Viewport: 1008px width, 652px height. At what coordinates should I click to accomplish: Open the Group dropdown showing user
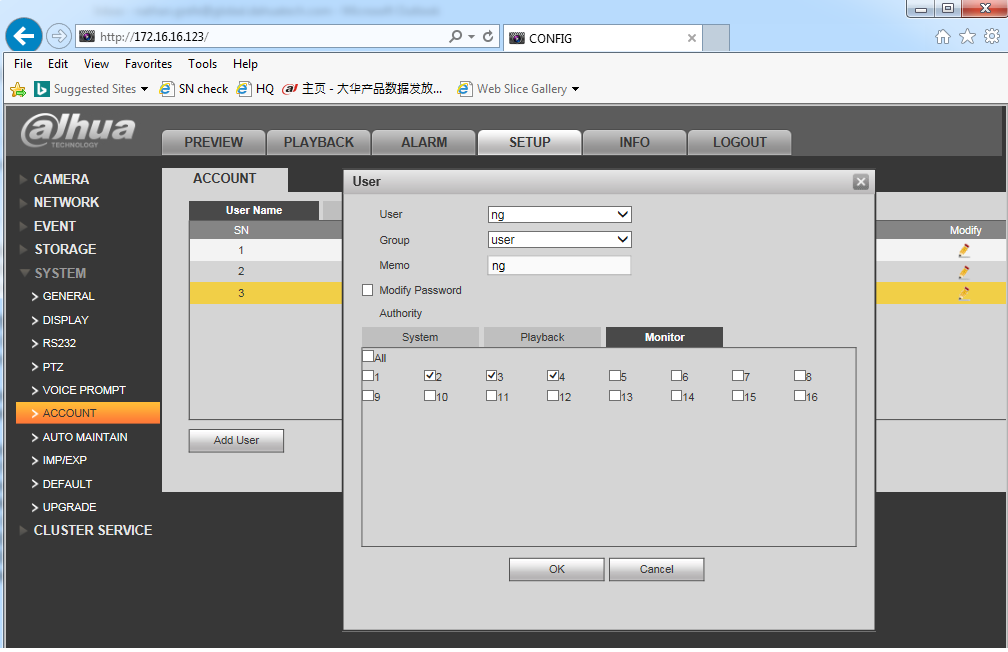(559, 240)
